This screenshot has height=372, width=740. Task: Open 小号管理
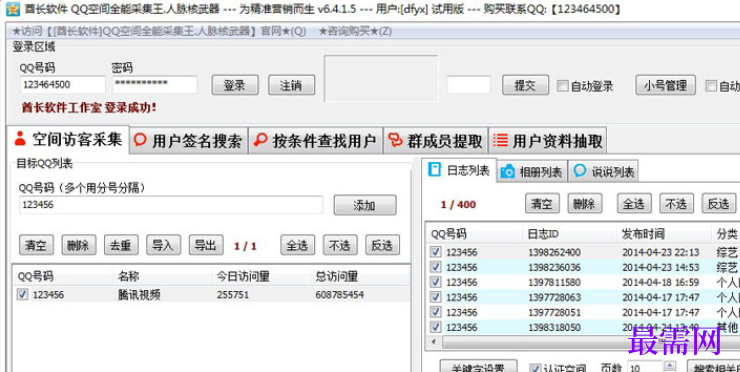point(665,85)
